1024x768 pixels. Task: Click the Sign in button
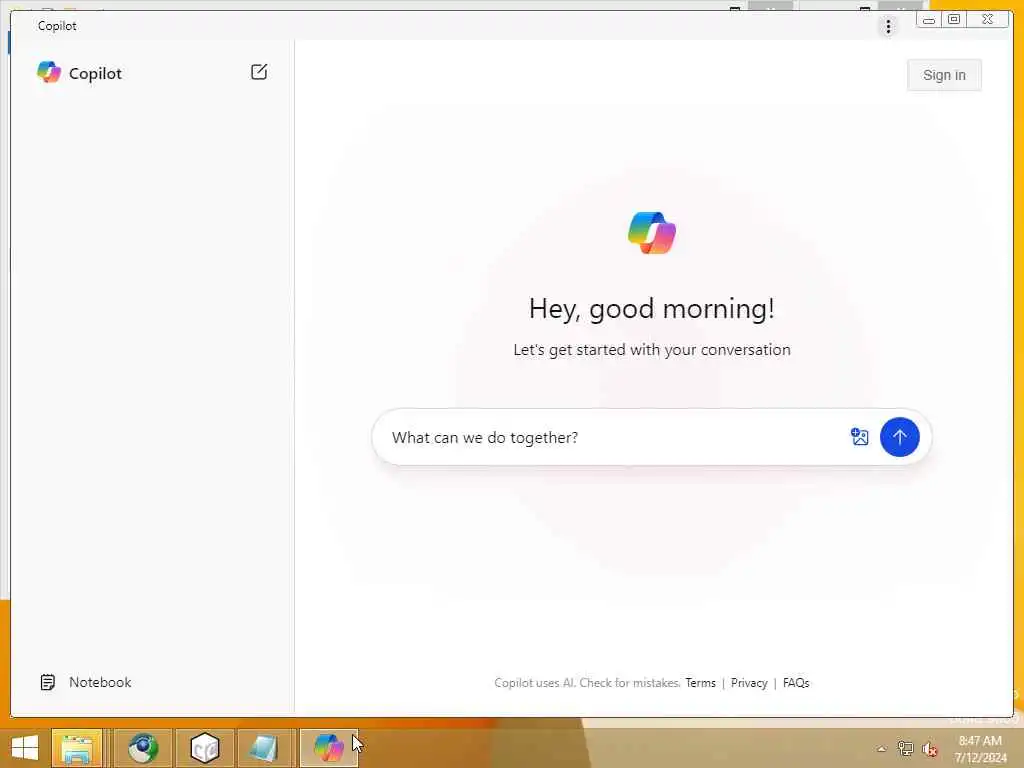tap(944, 75)
